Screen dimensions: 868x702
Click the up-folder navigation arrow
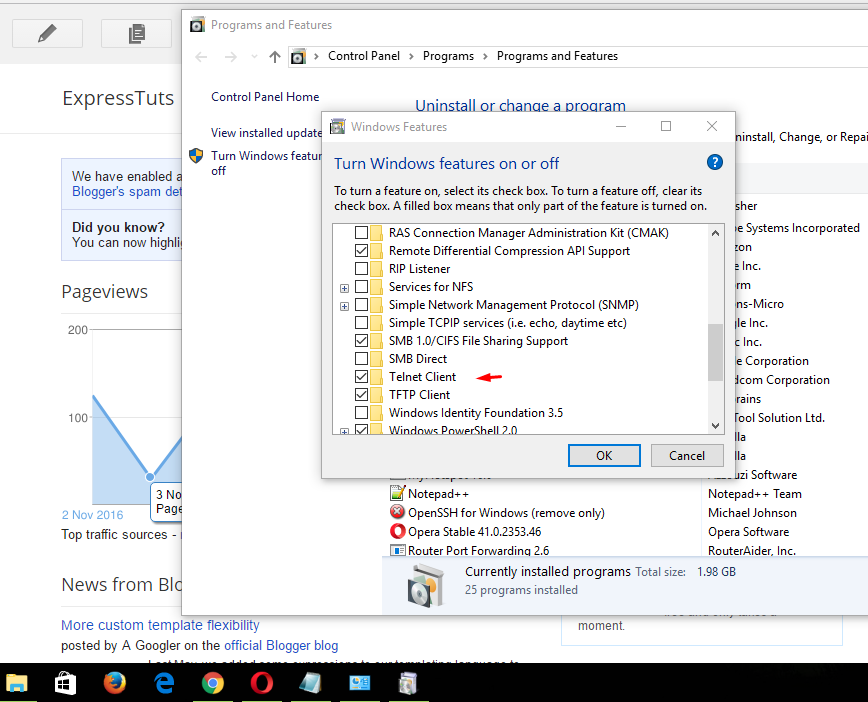274,56
